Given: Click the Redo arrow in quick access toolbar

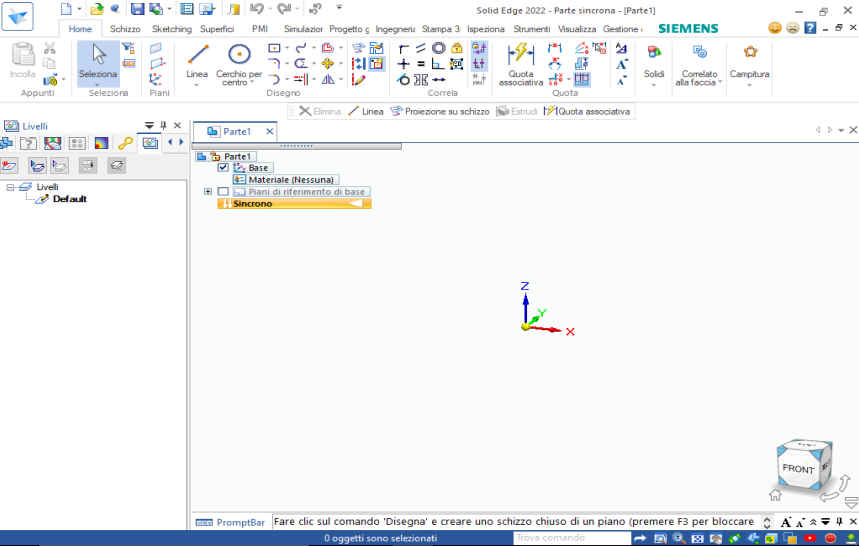Looking at the screenshot, I should coord(284,9).
